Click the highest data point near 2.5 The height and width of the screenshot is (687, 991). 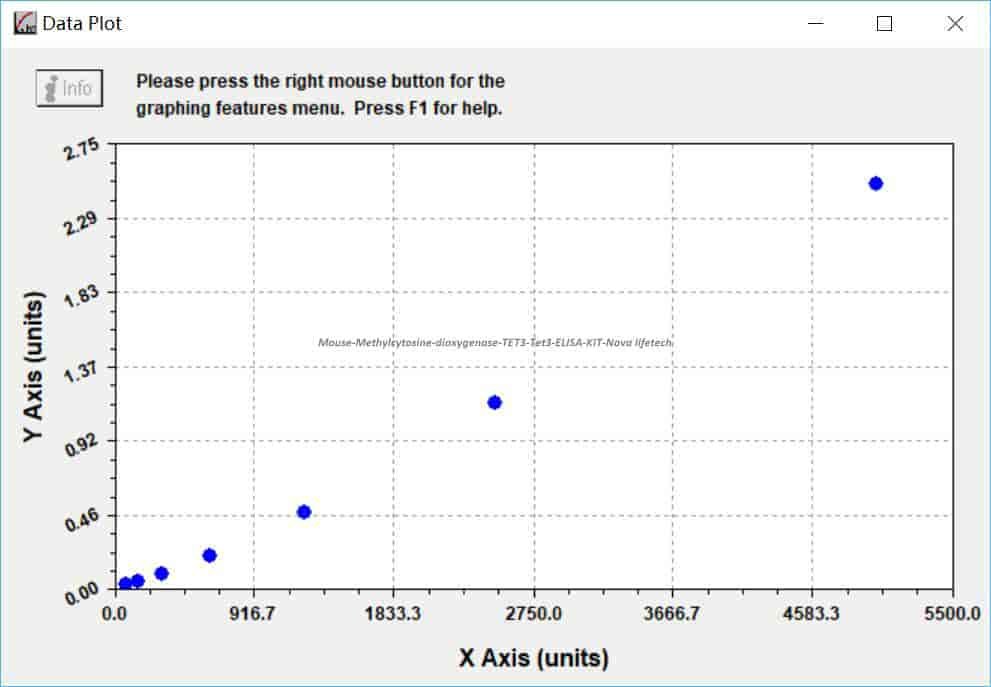pos(875,183)
